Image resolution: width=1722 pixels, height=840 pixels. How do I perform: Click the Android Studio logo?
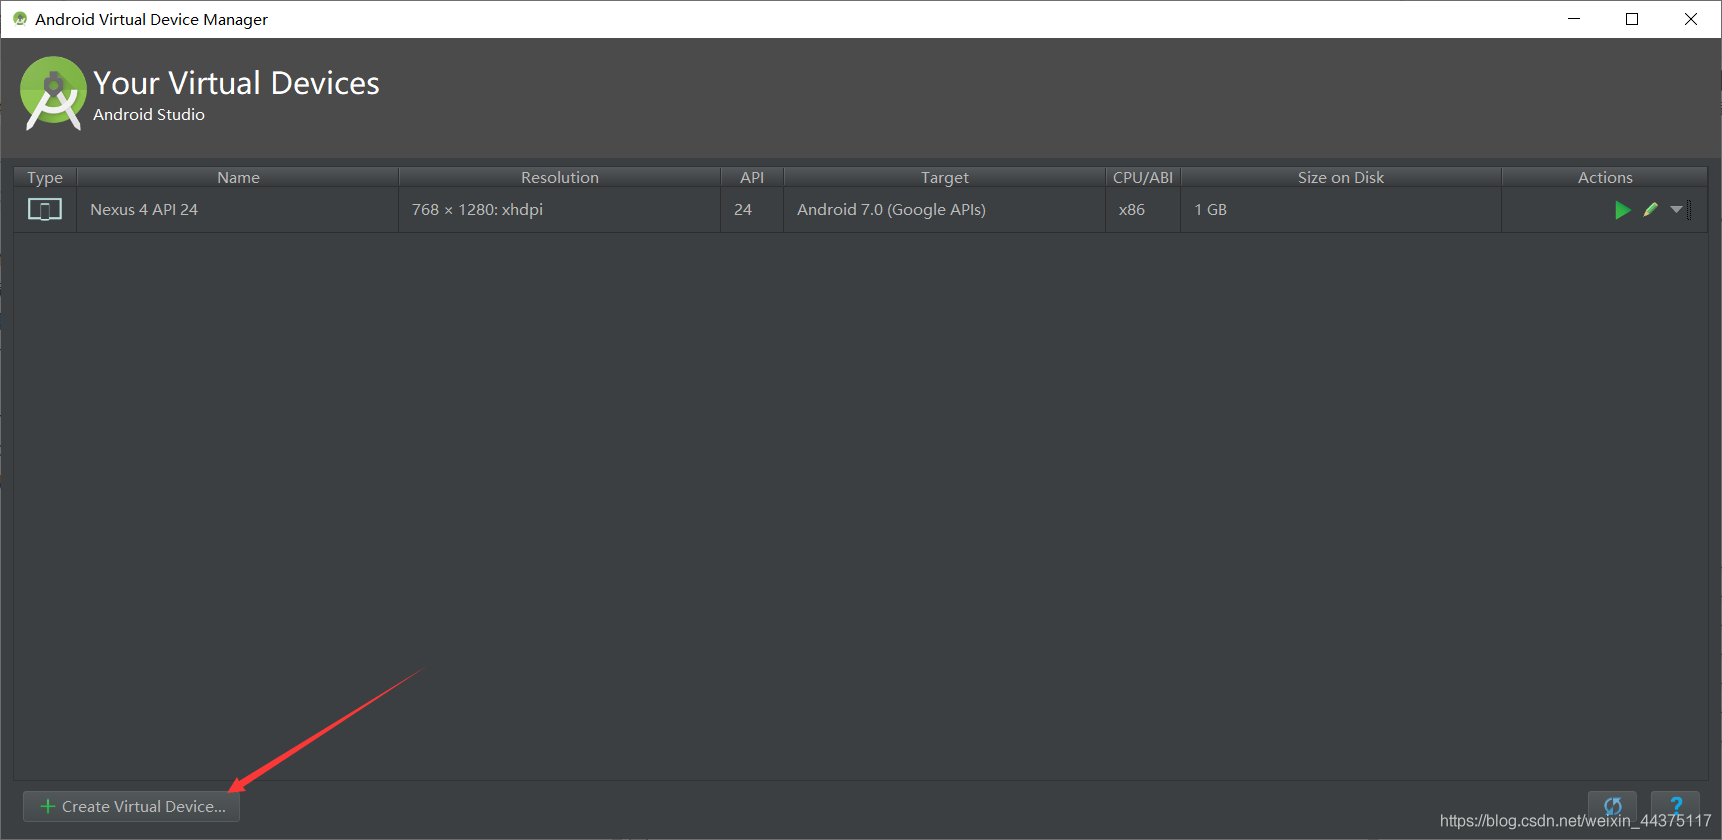tap(53, 93)
